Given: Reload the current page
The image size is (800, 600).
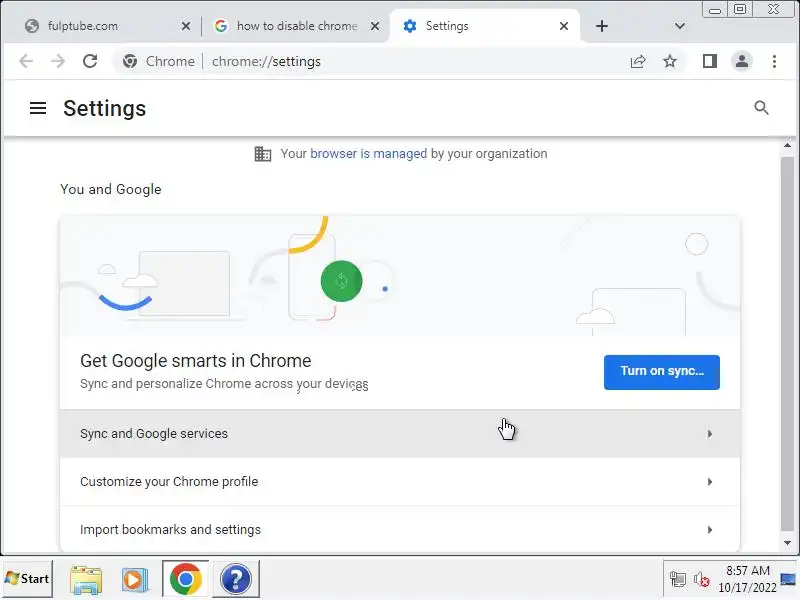Looking at the screenshot, I should pyautogui.click(x=90, y=61).
